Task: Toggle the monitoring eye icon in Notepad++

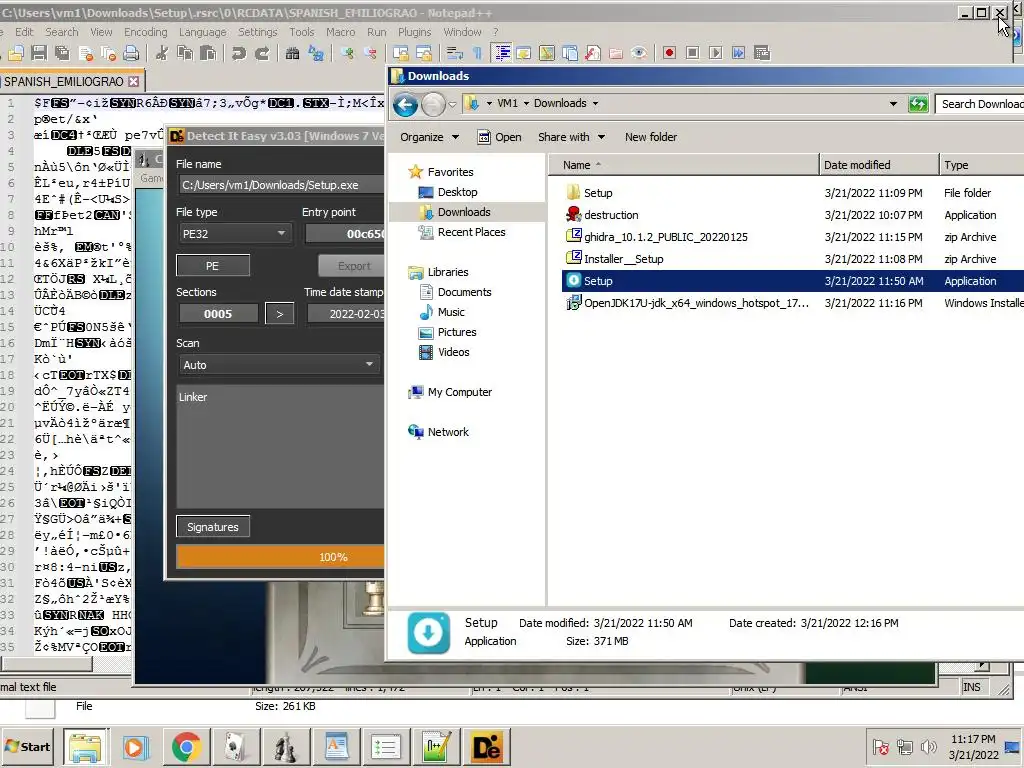Action: (639, 53)
